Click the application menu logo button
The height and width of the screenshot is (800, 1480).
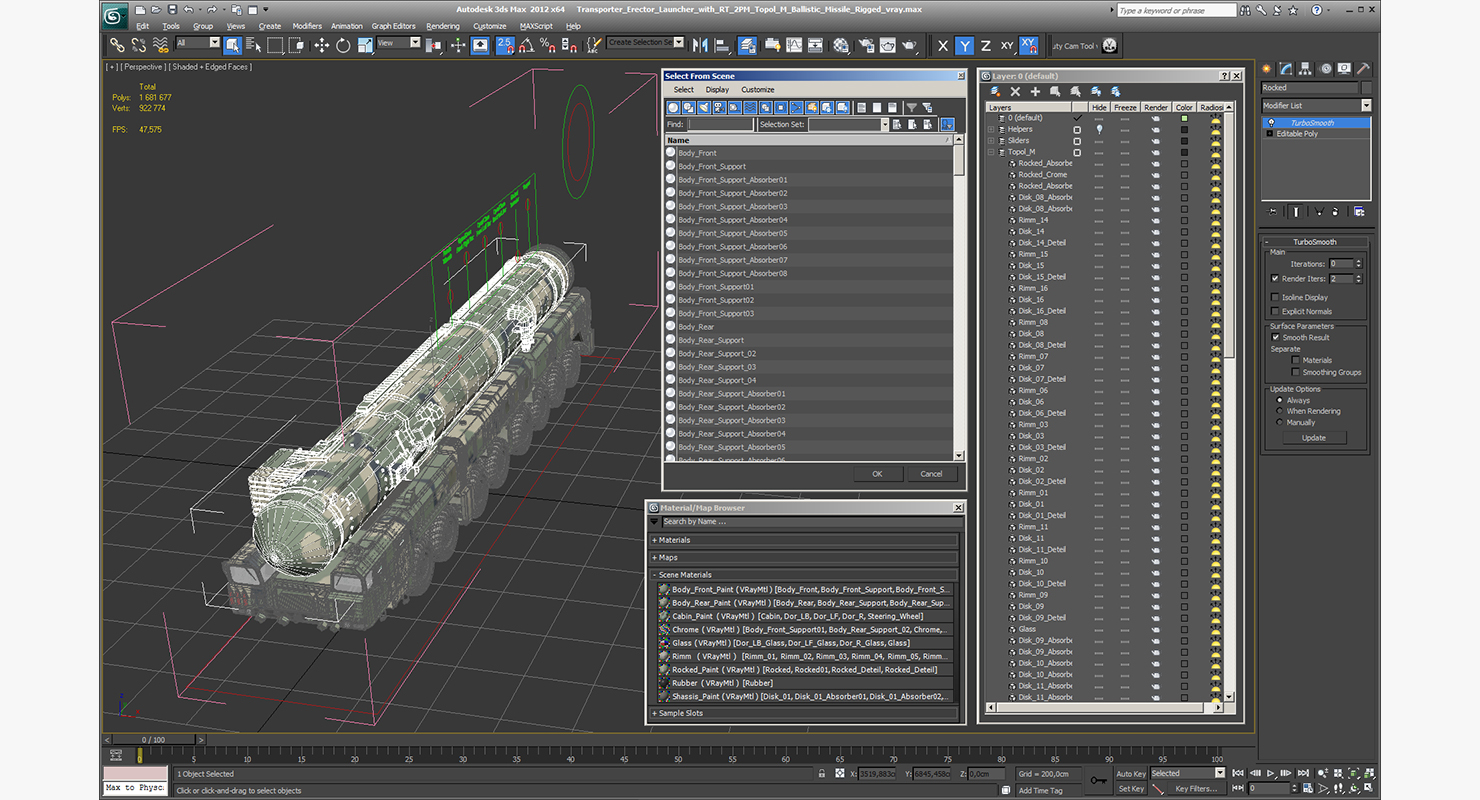pyautogui.click(x=116, y=15)
